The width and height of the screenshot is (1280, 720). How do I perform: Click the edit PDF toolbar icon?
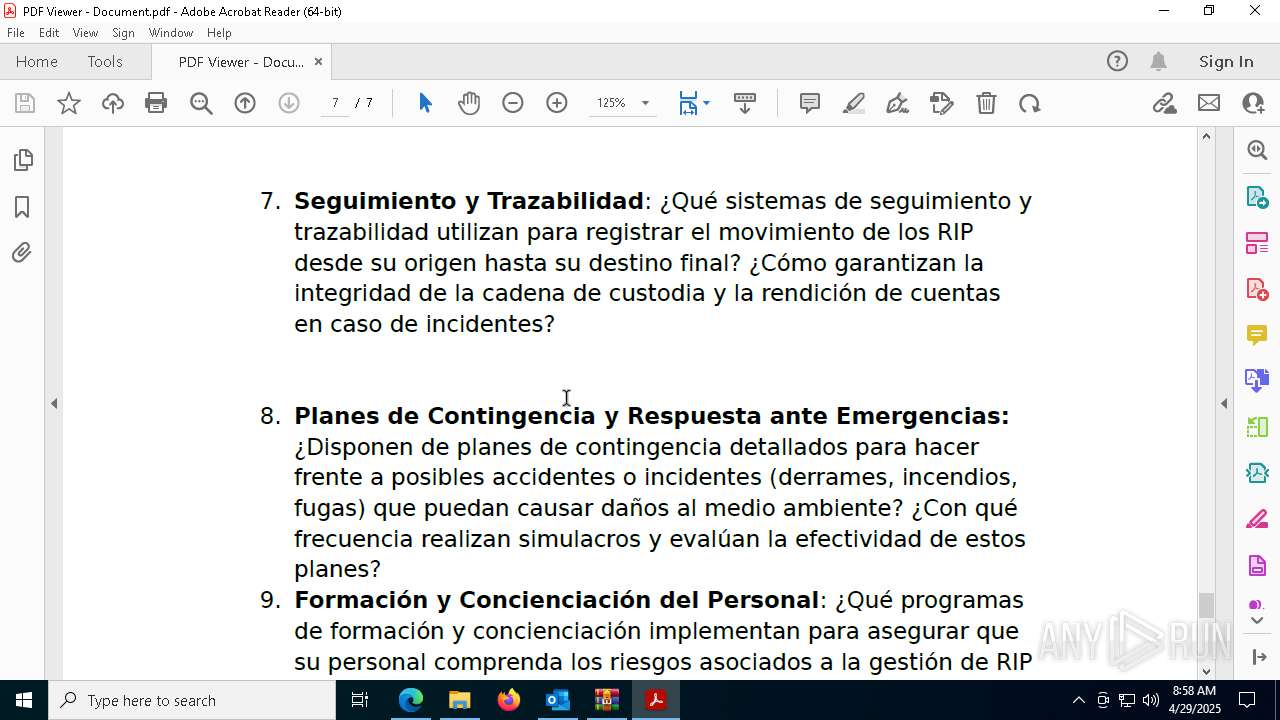(942, 103)
